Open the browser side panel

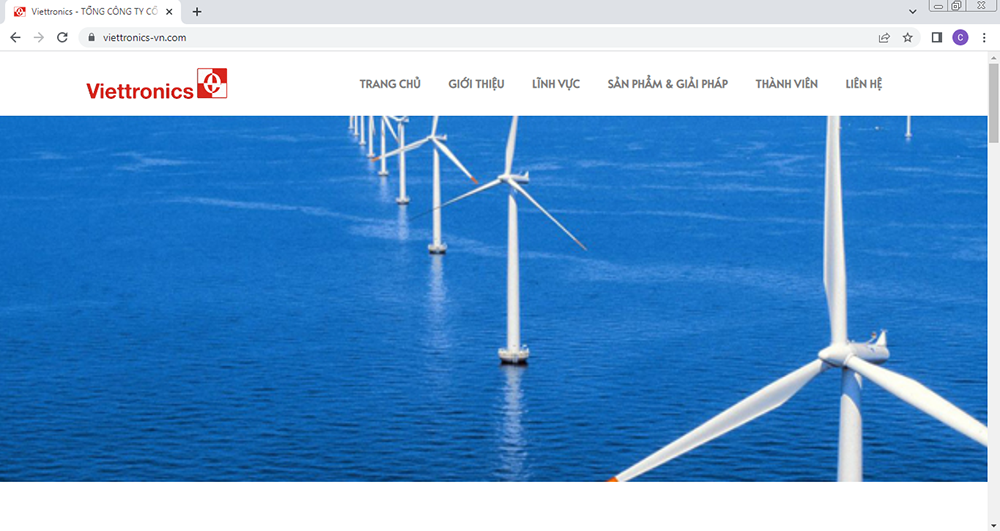[x=936, y=38]
